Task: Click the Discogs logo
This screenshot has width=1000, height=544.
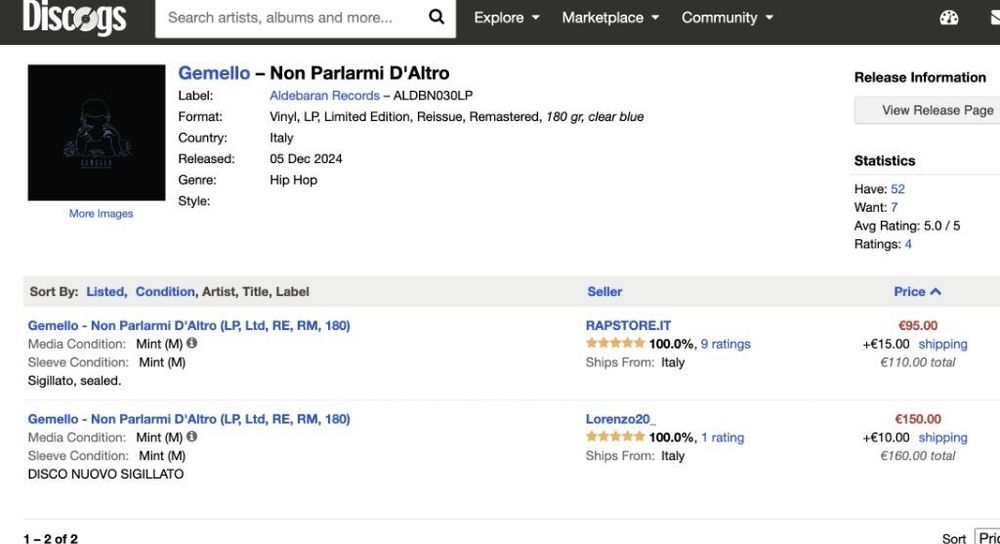Action: (75, 17)
